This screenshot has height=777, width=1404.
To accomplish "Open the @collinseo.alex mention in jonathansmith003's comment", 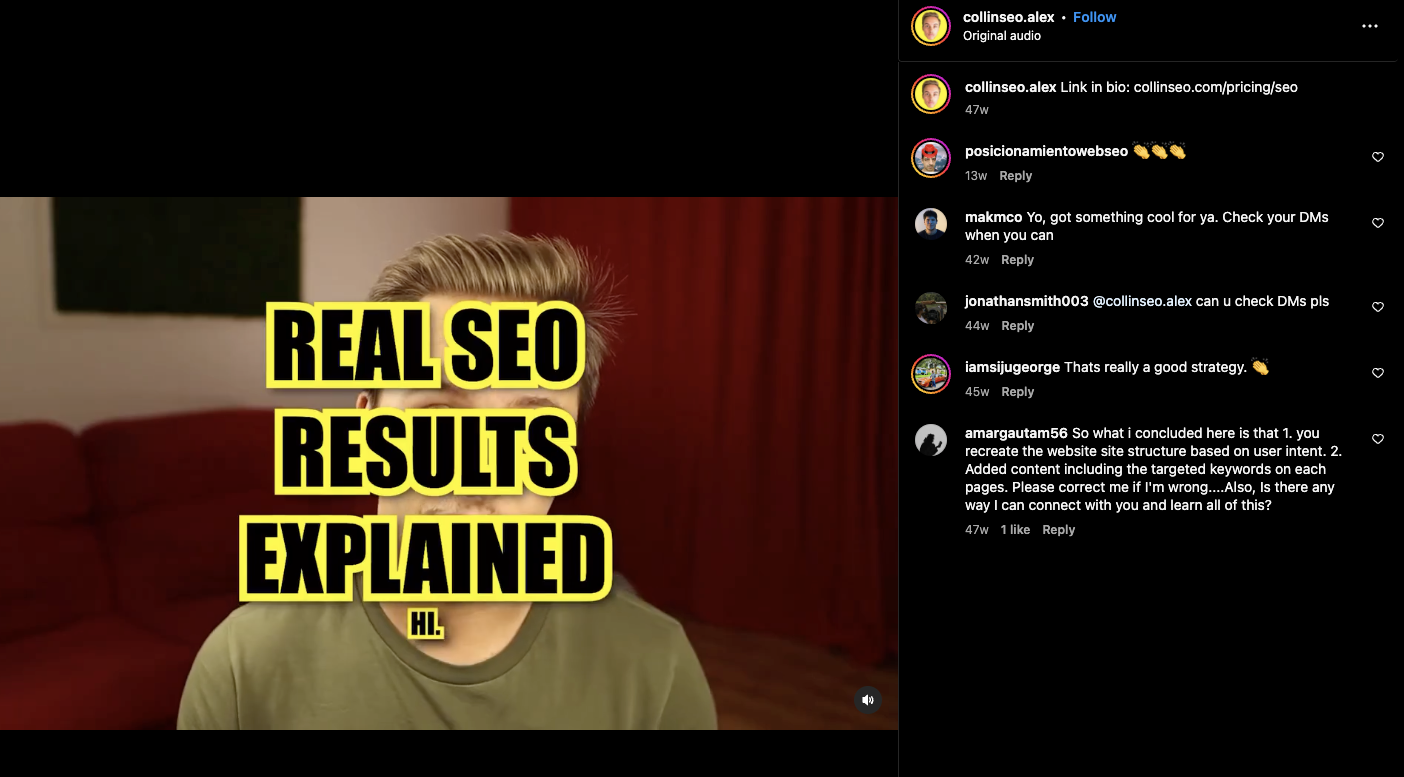I will (x=1142, y=301).
